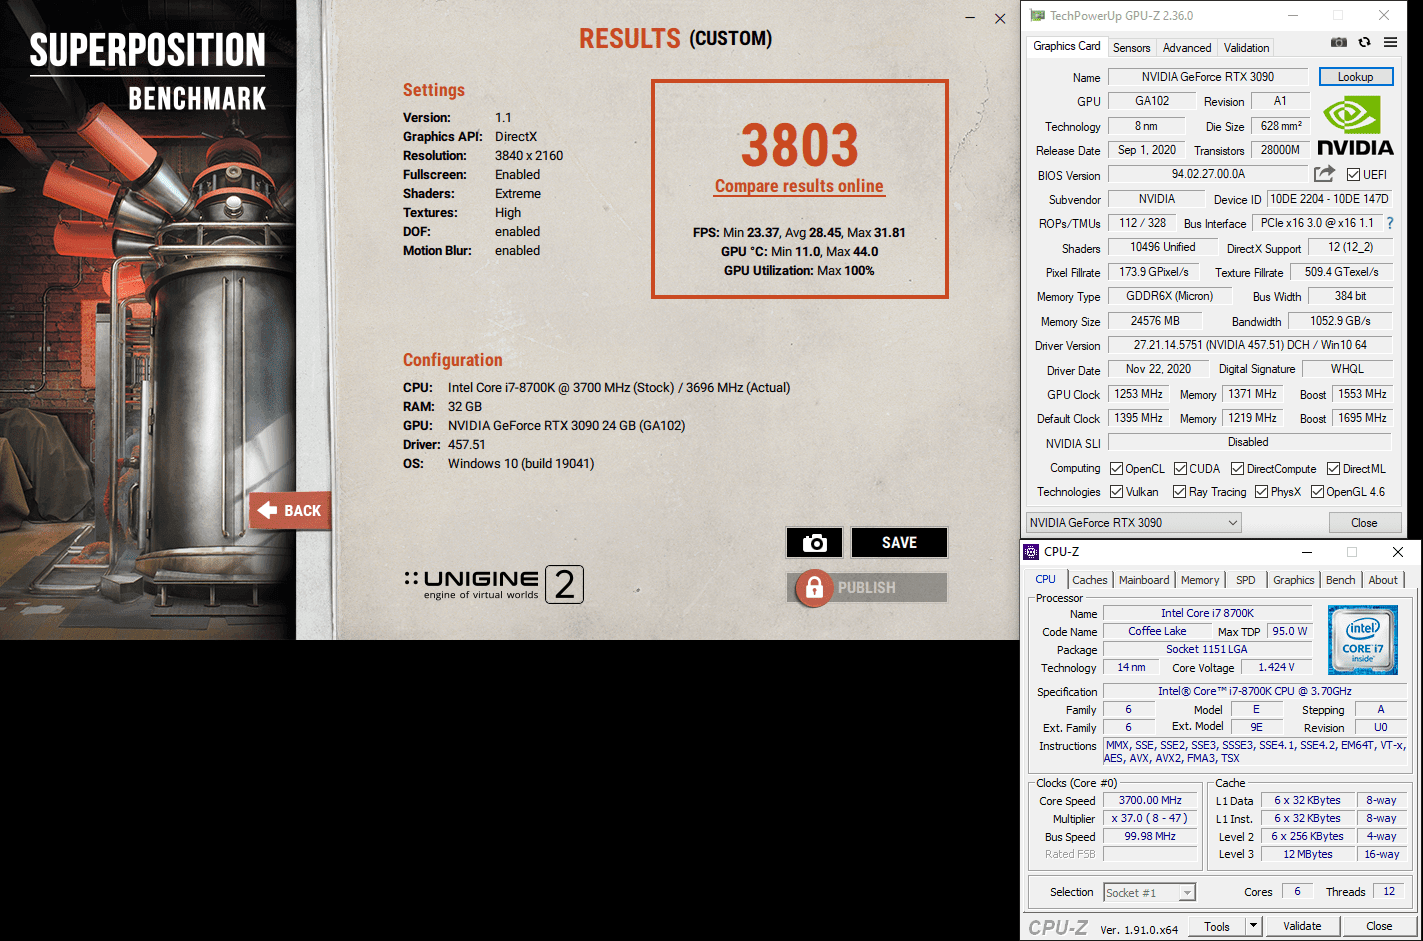Select the CPU tab in CPU-Z
Screen dimensions: 1423x941
coord(1045,579)
